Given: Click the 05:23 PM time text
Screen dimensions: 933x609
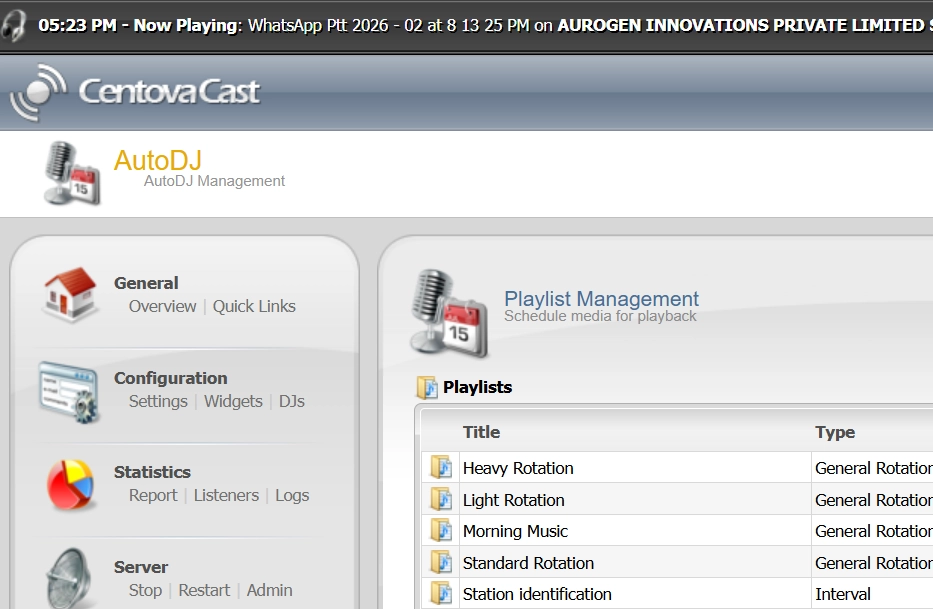Looking at the screenshot, I should [x=77, y=25].
